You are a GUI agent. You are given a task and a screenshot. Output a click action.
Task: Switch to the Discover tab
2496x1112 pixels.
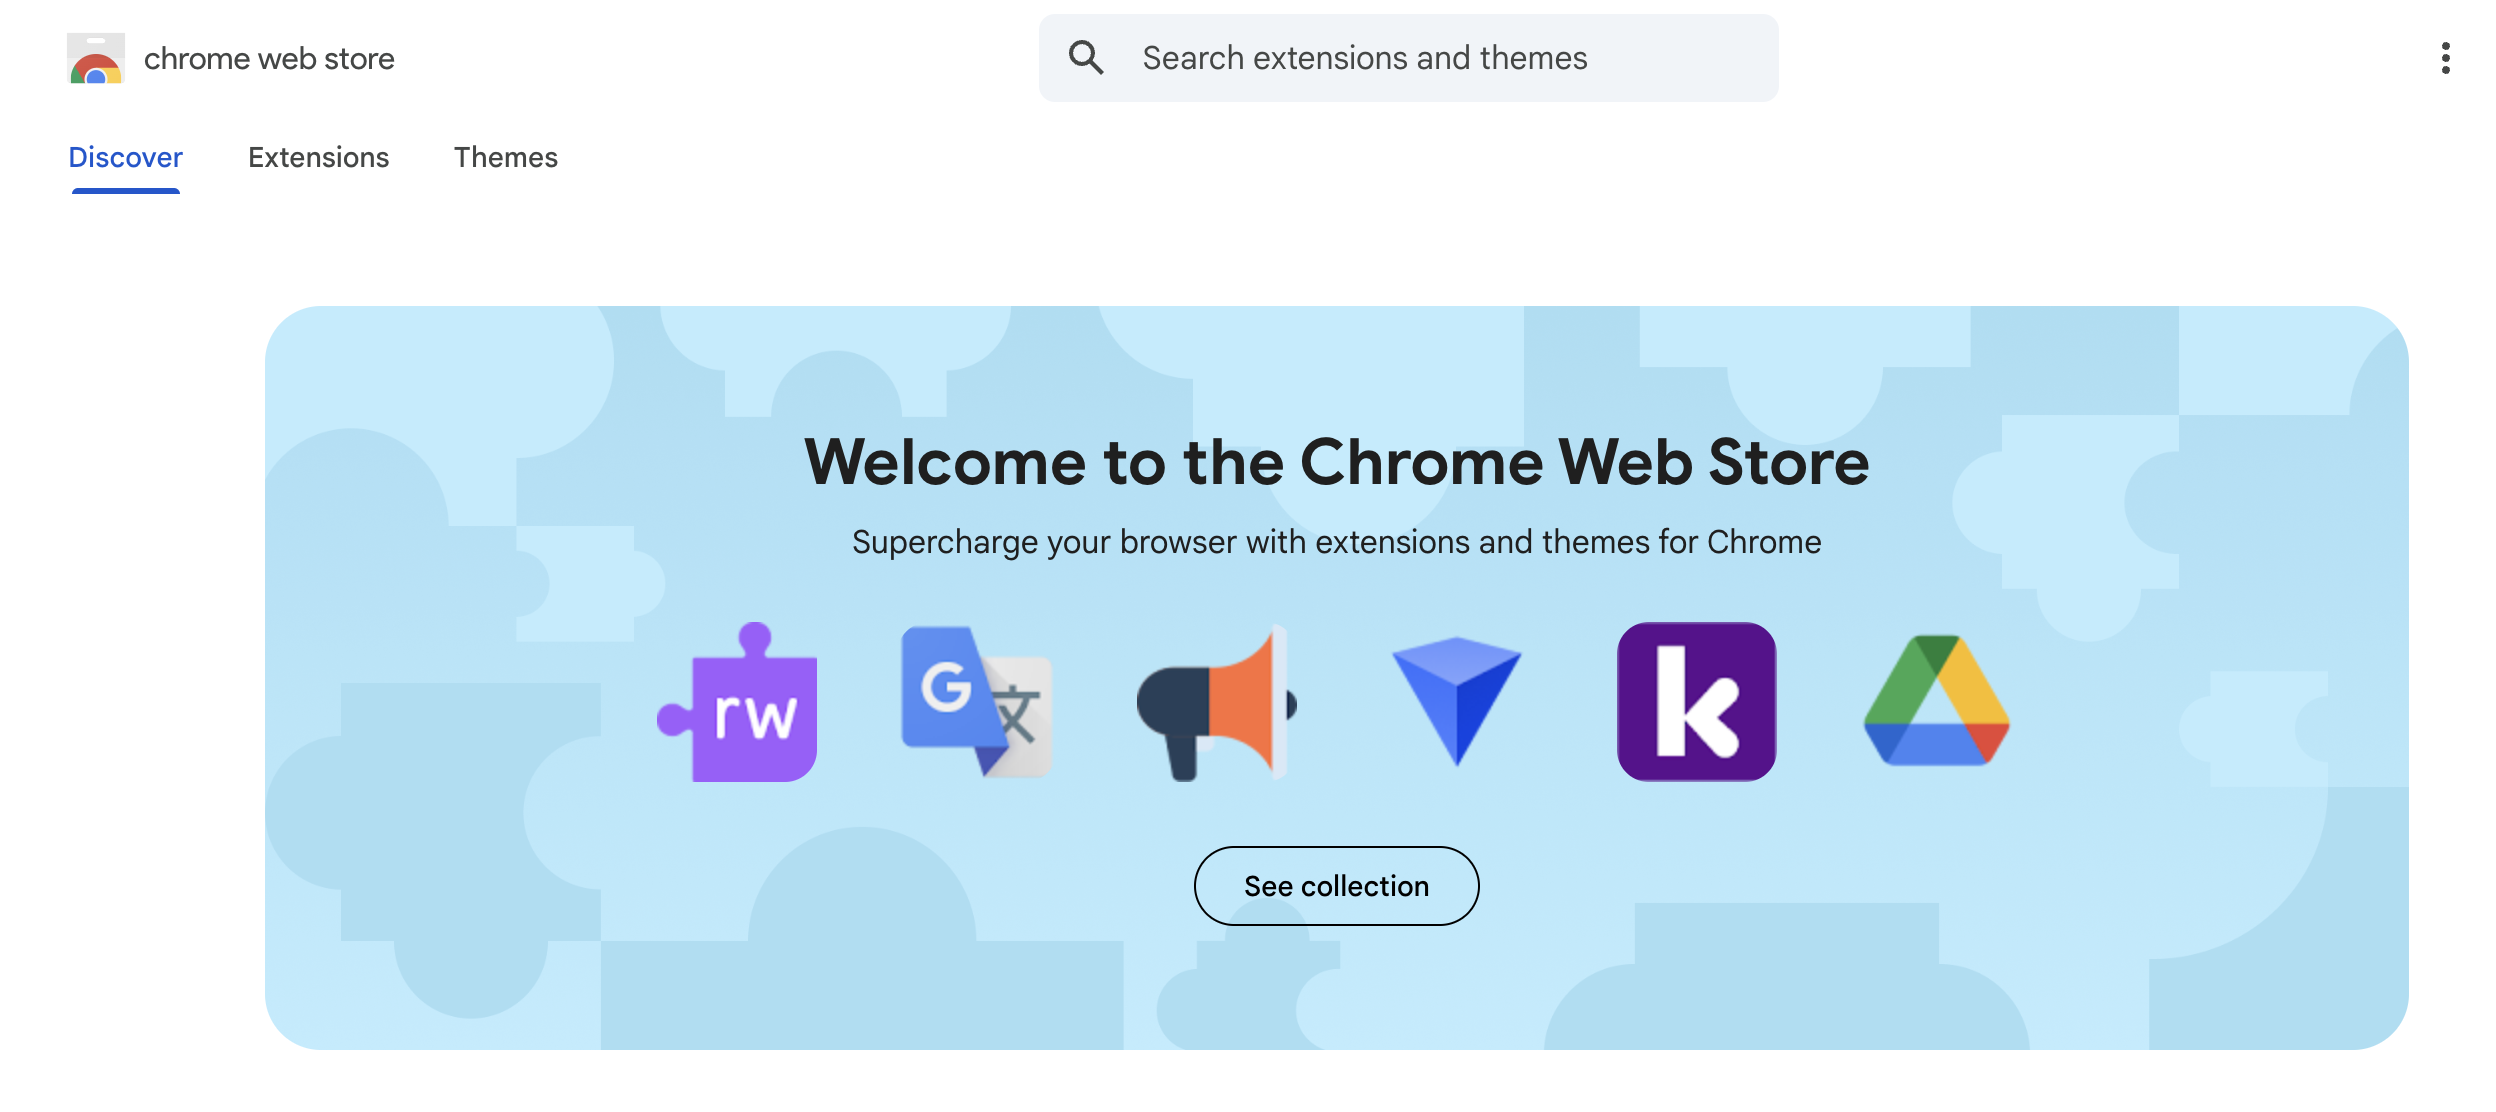(x=126, y=158)
